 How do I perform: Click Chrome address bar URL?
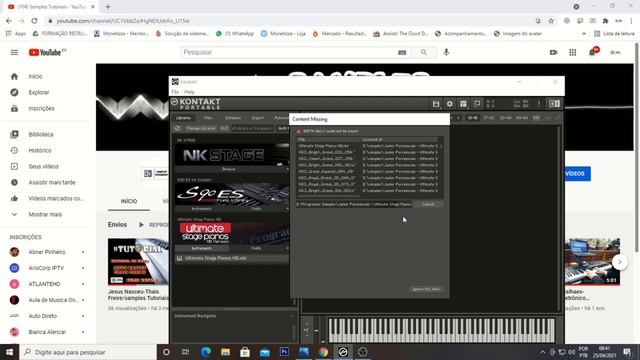pyautogui.click(x=123, y=21)
